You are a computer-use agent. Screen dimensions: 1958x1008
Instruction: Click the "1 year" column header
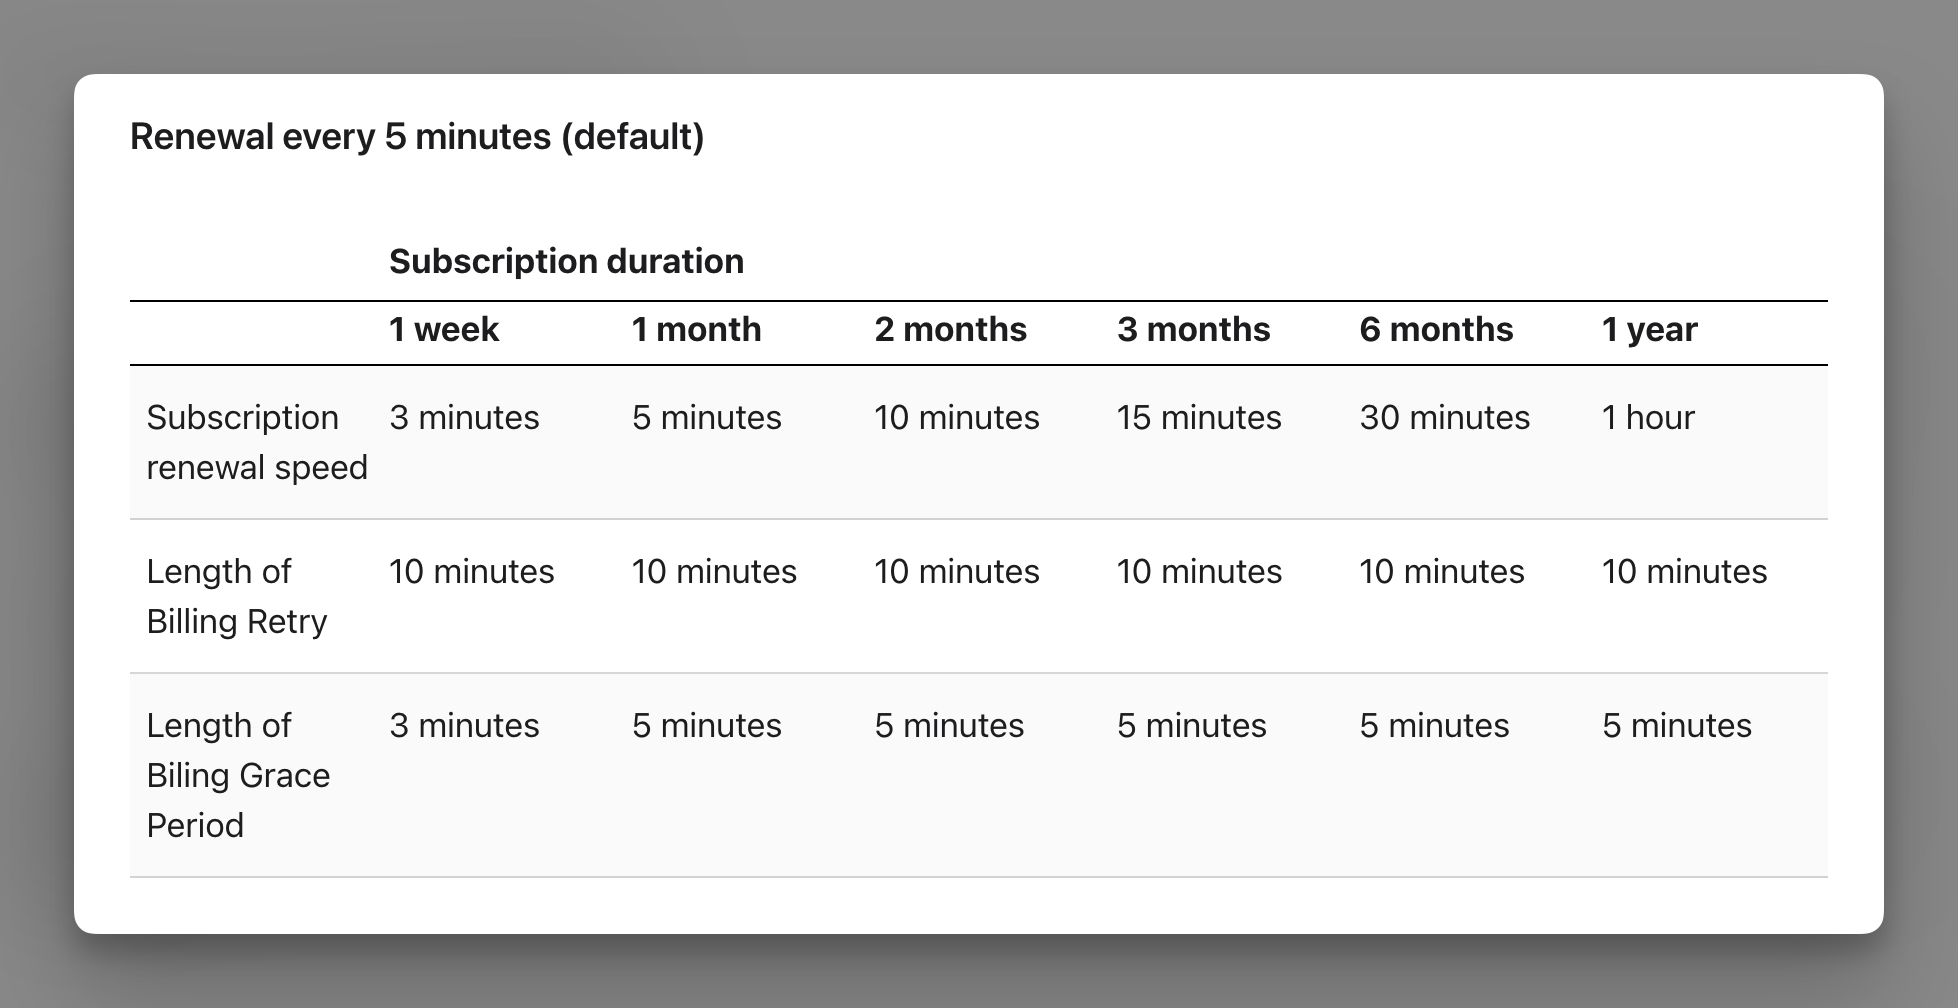(1649, 330)
